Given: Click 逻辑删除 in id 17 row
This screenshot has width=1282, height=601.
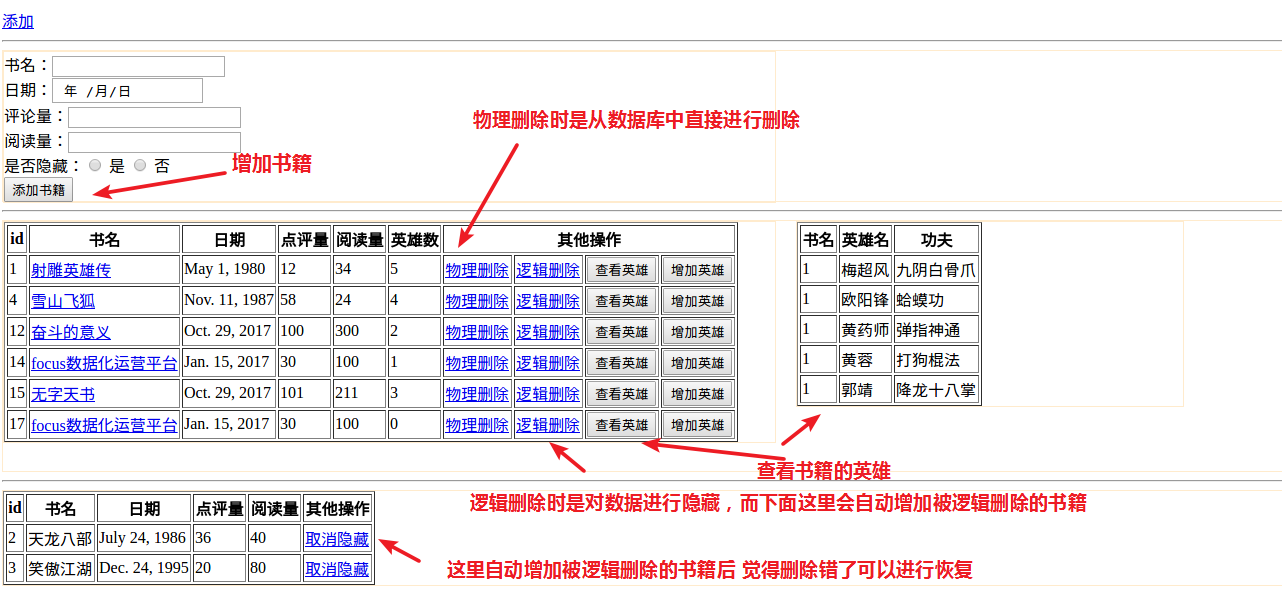Looking at the screenshot, I should (548, 425).
